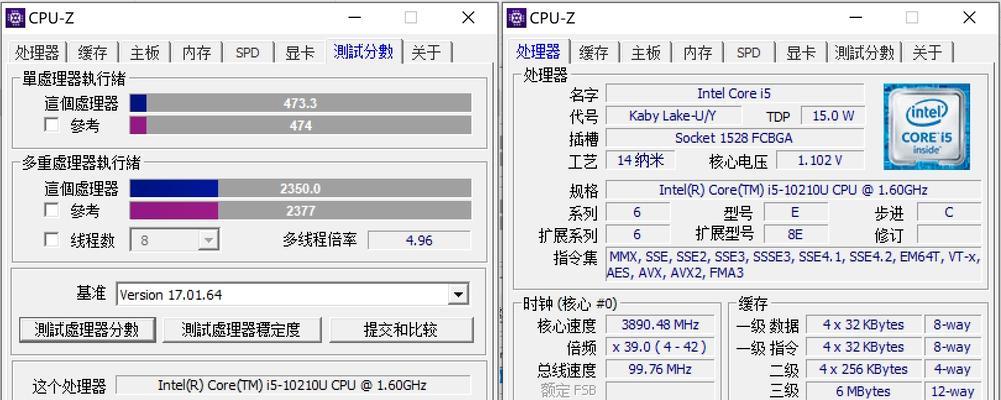Tick the single-thread 參考 checkbox

52,124
